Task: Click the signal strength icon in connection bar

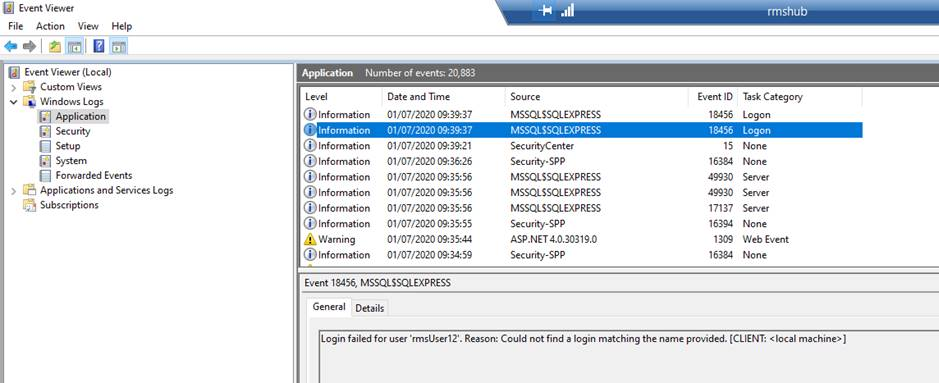Action: (567, 10)
